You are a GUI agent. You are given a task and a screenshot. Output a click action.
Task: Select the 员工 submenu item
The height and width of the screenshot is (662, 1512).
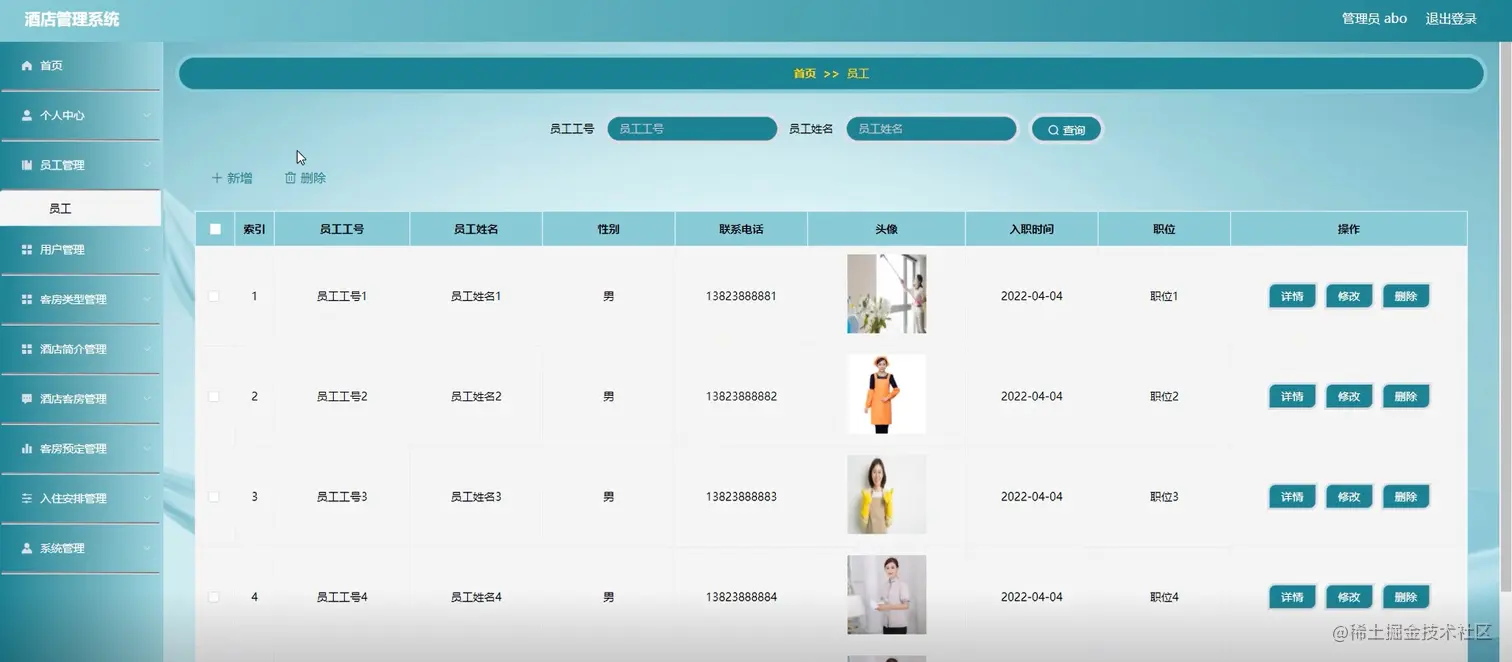80,209
